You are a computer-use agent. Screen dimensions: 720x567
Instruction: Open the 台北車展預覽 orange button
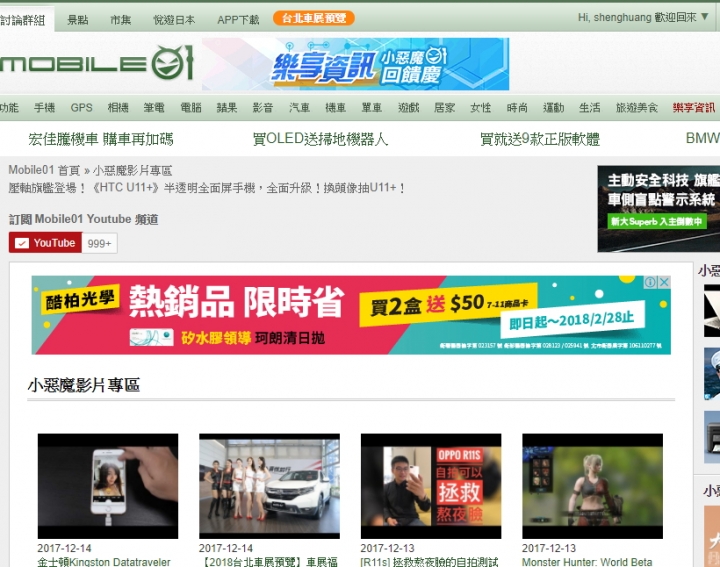tap(314, 18)
